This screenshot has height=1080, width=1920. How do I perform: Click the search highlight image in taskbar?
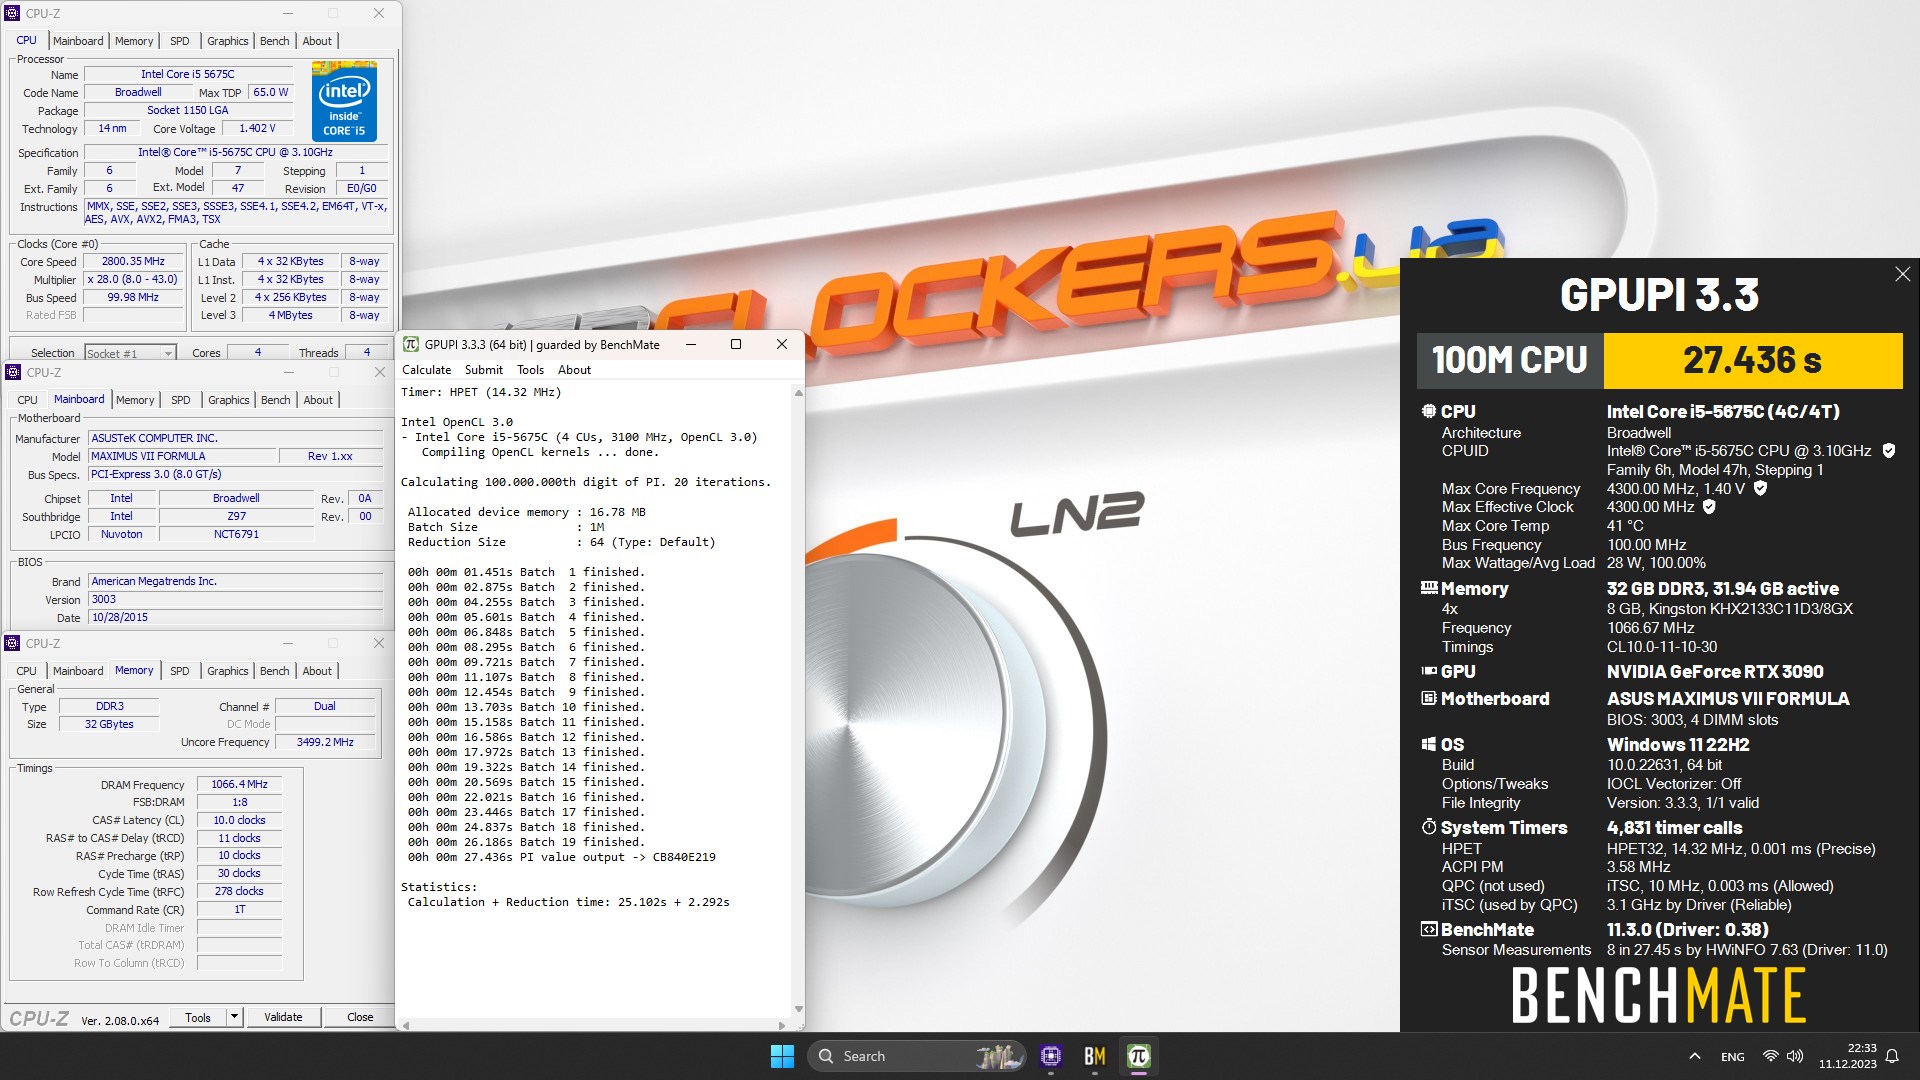tap(998, 1056)
